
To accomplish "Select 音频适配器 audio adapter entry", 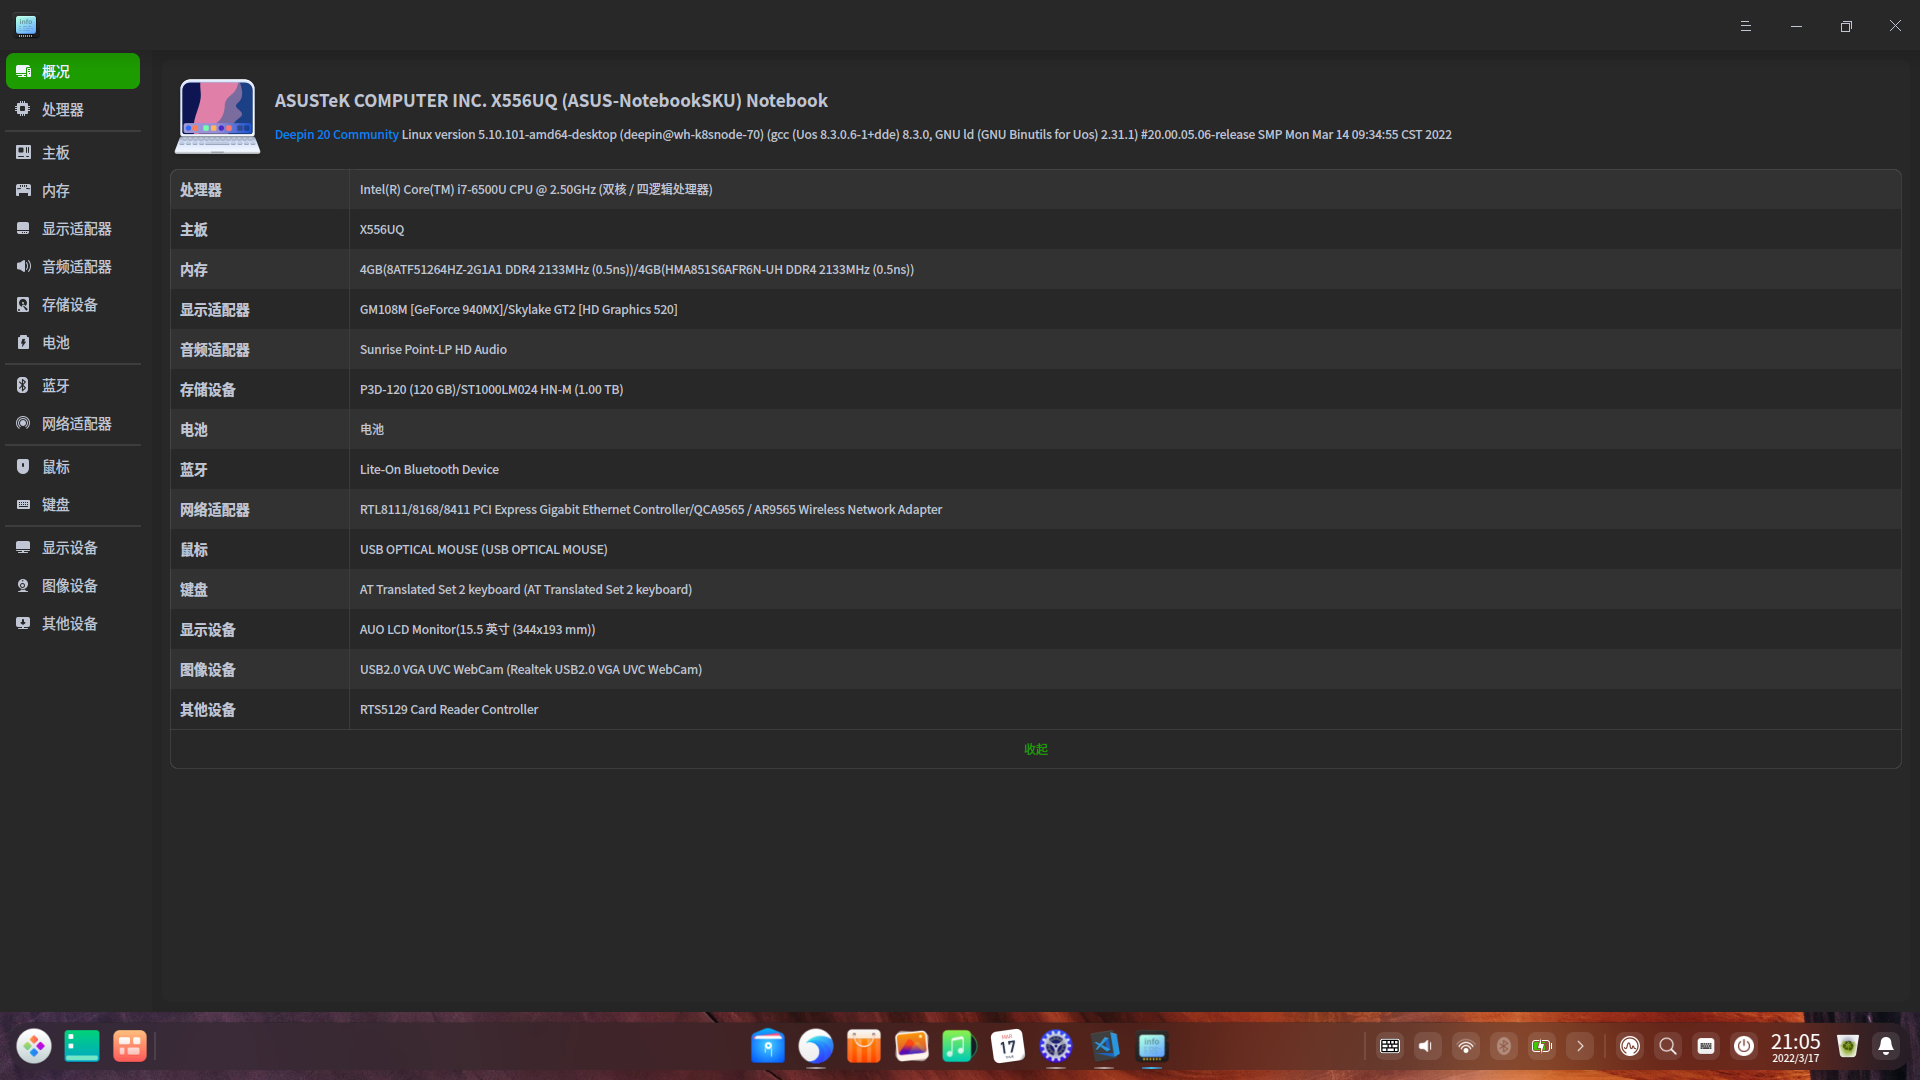I will (x=76, y=267).
